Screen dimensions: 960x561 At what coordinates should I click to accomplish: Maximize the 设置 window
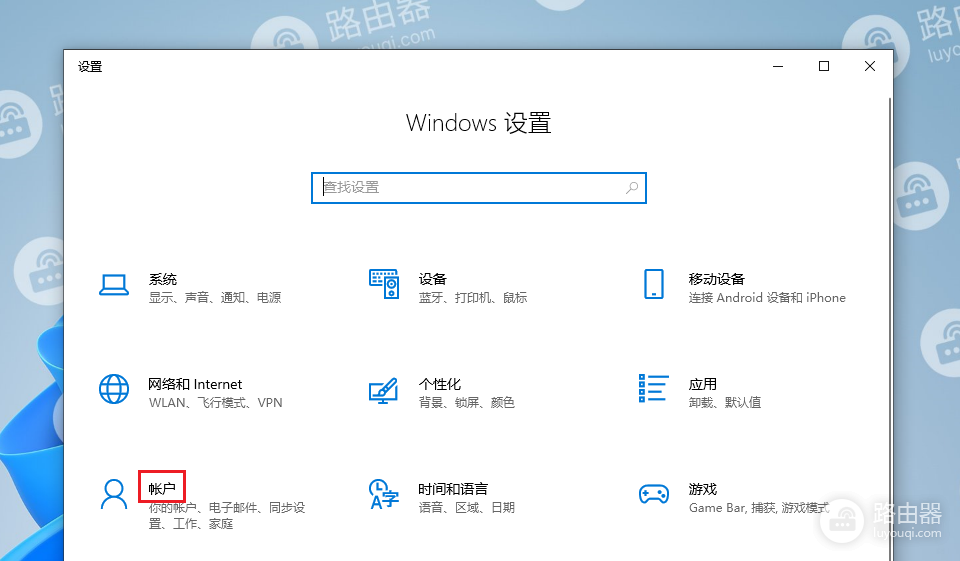pyautogui.click(x=824, y=66)
